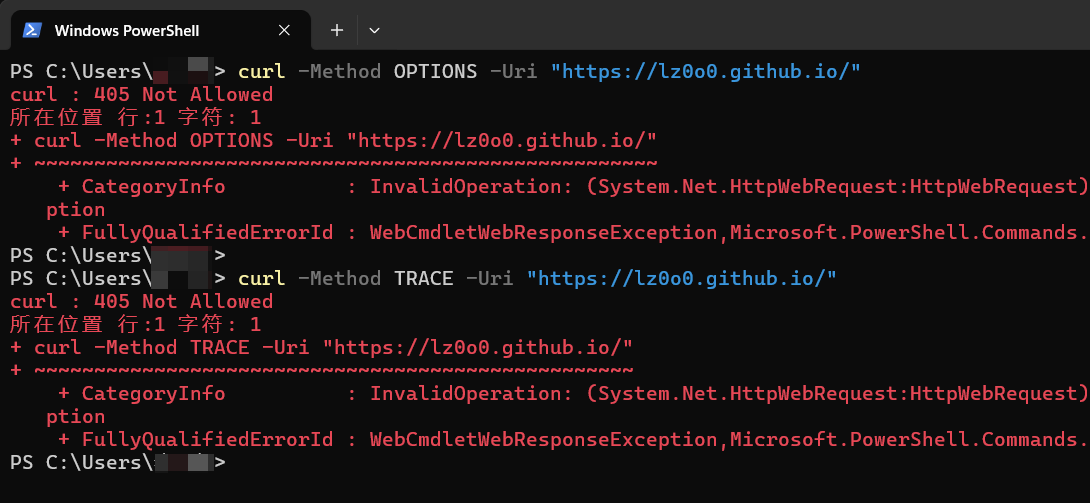This screenshot has width=1090, height=503.
Task: Click the second yellow curl command word
Action: tap(261, 279)
